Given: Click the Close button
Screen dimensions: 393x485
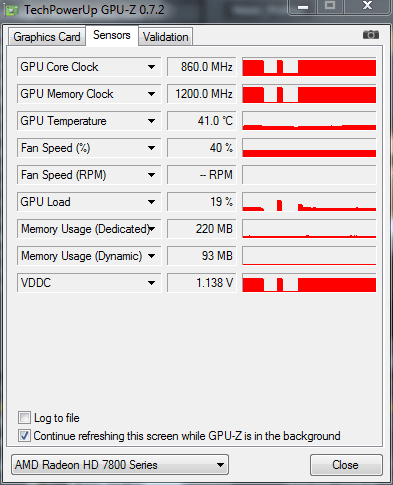Looking at the screenshot, I should point(346,465).
